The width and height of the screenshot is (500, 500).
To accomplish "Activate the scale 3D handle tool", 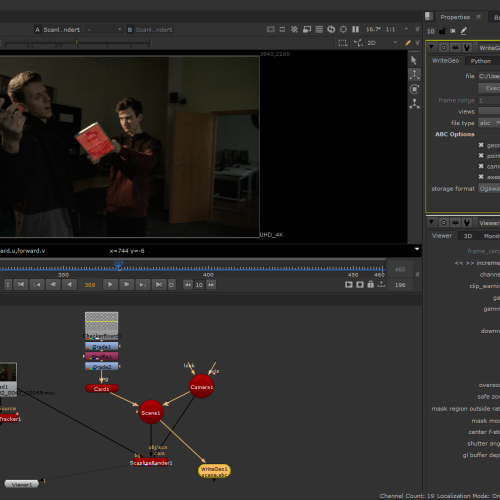I will pyautogui.click(x=414, y=104).
